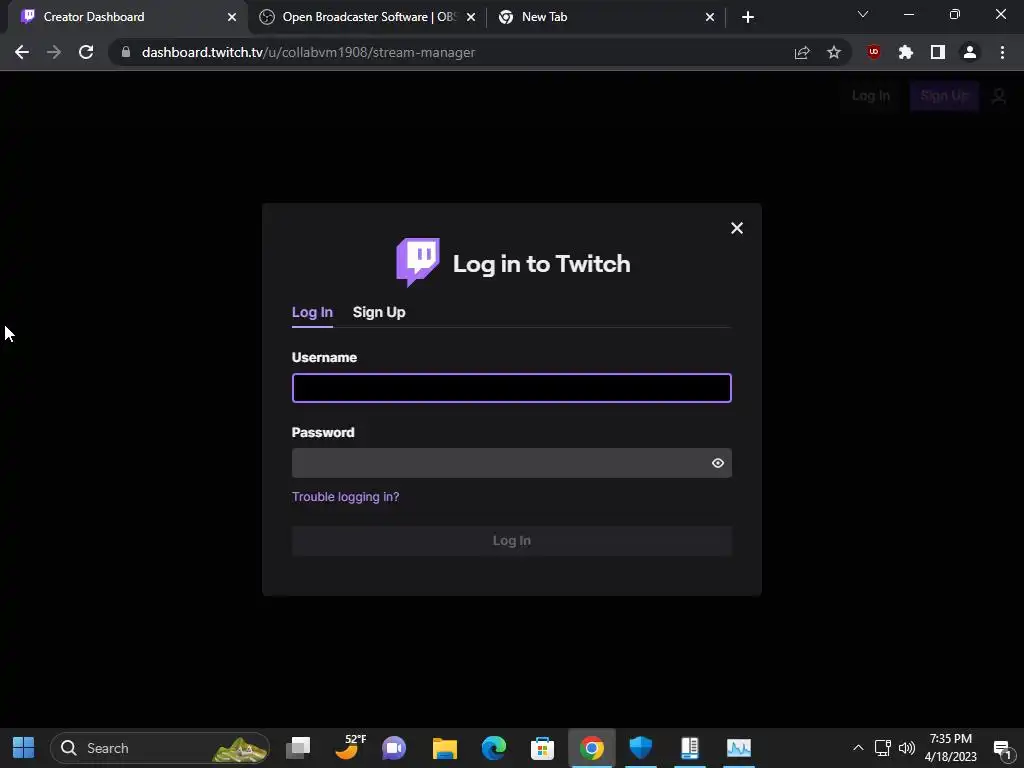The width and height of the screenshot is (1024, 768).
Task: Open a new browser tab with plus button
Action: coord(748,17)
